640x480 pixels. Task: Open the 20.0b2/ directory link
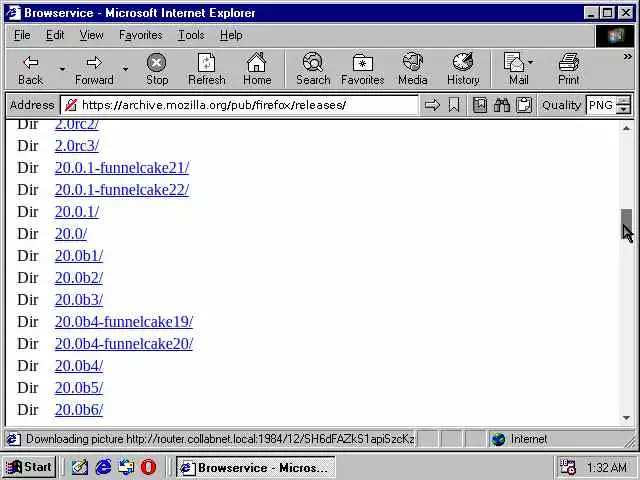pos(79,278)
